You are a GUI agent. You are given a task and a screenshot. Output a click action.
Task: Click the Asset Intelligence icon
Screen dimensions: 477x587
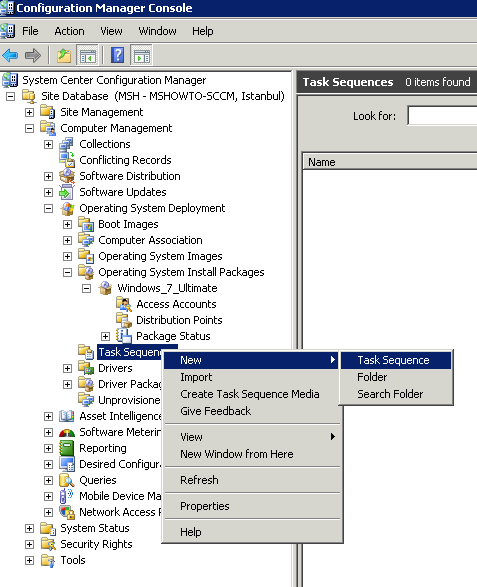pyautogui.click(x=67, y=416)
